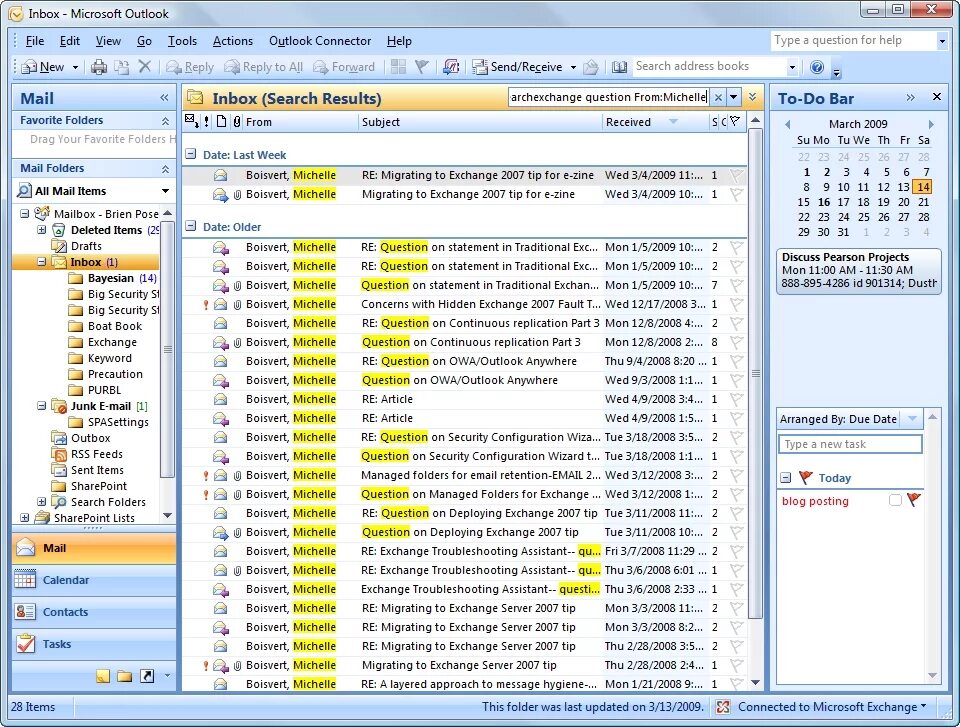This screenshot has width=960, height=727.
Task: Open the Actions menu
Action: click(x=233, y=41)
